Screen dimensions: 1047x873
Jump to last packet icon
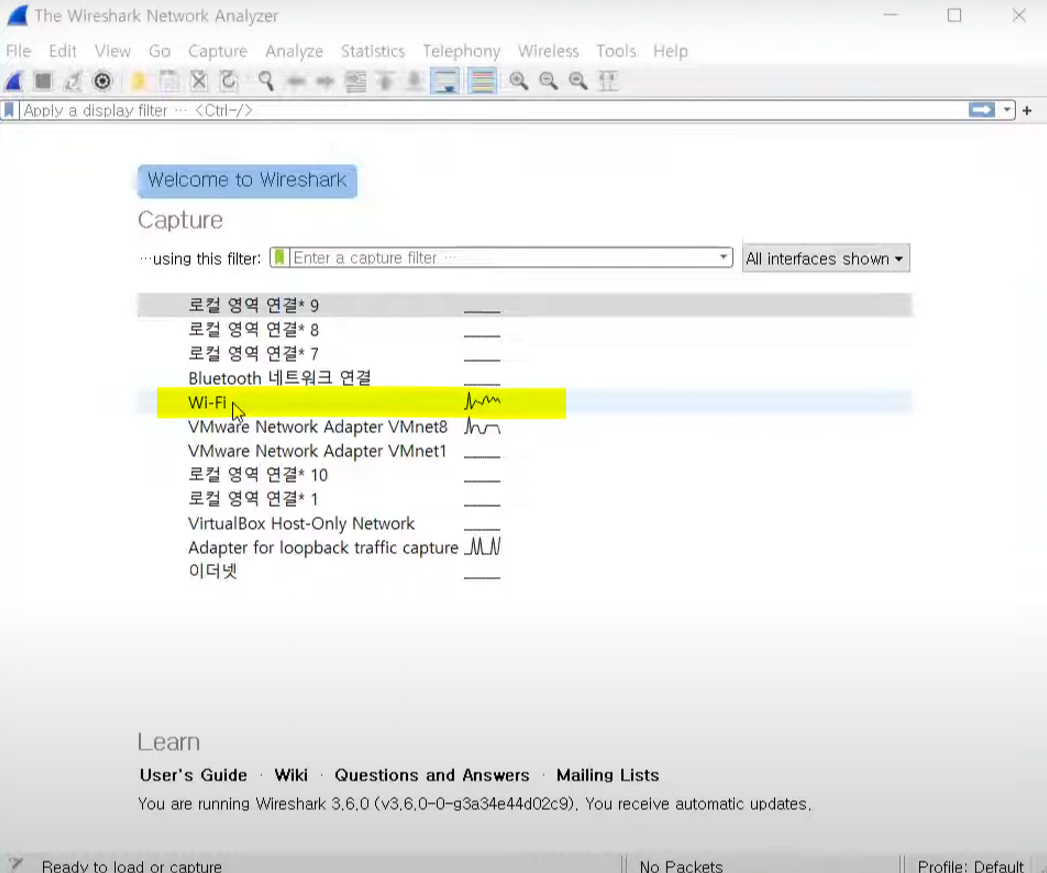point(415,81)
